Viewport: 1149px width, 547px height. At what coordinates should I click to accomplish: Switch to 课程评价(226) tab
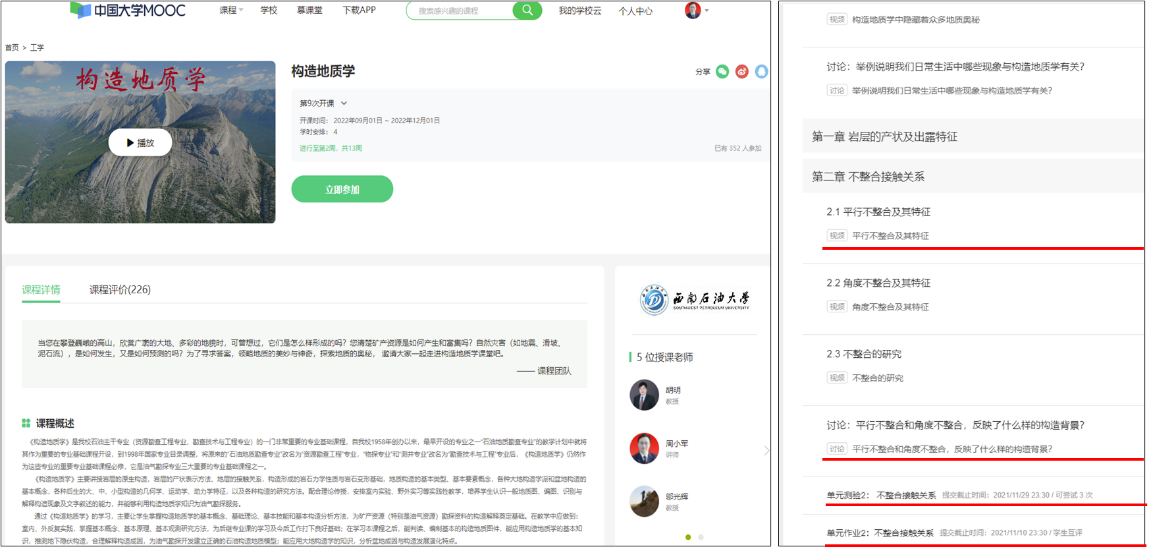[119, 290]
